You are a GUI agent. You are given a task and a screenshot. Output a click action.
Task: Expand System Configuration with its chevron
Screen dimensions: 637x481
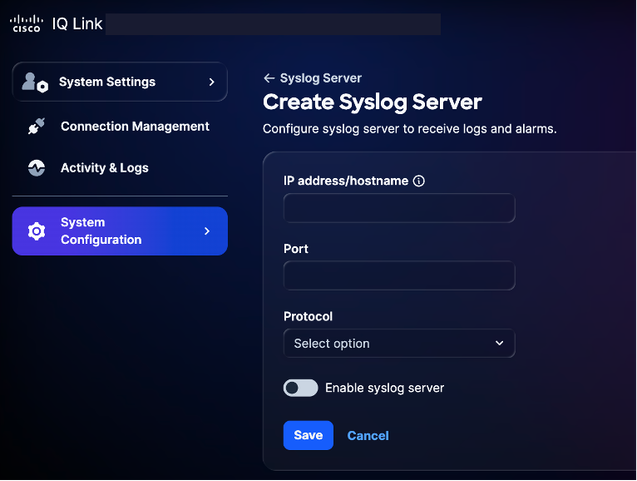click(207, 231)
